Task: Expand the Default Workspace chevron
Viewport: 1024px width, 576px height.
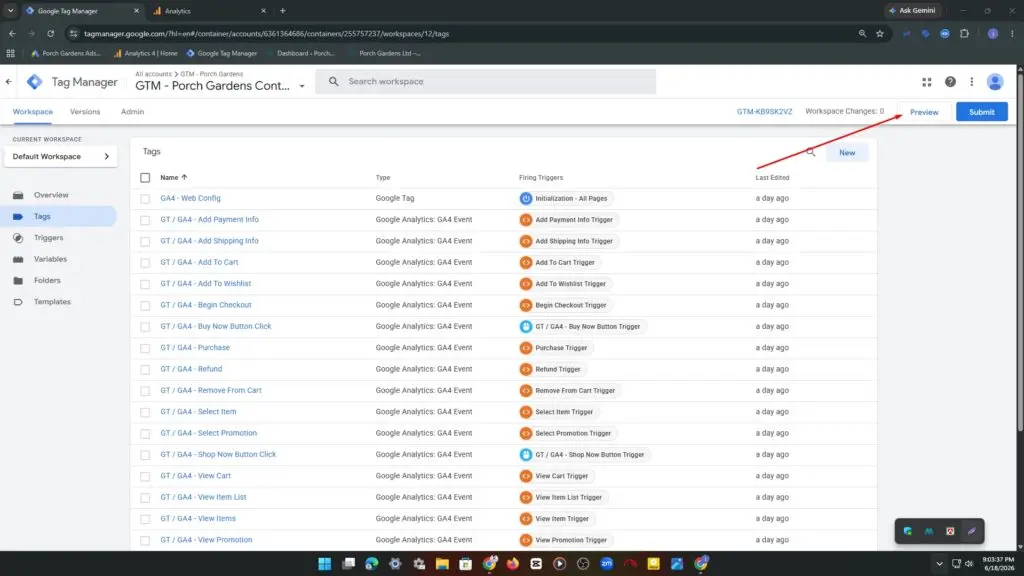Action: pos(106,157)
